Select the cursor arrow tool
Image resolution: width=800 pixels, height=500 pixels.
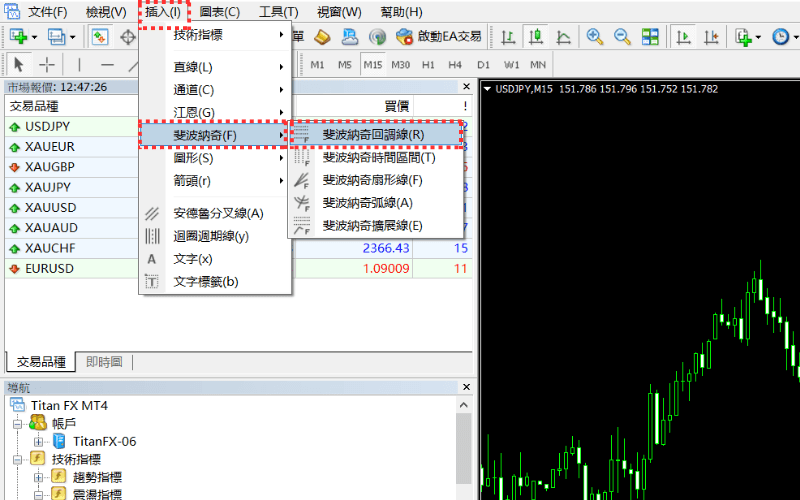click(19, 65)
